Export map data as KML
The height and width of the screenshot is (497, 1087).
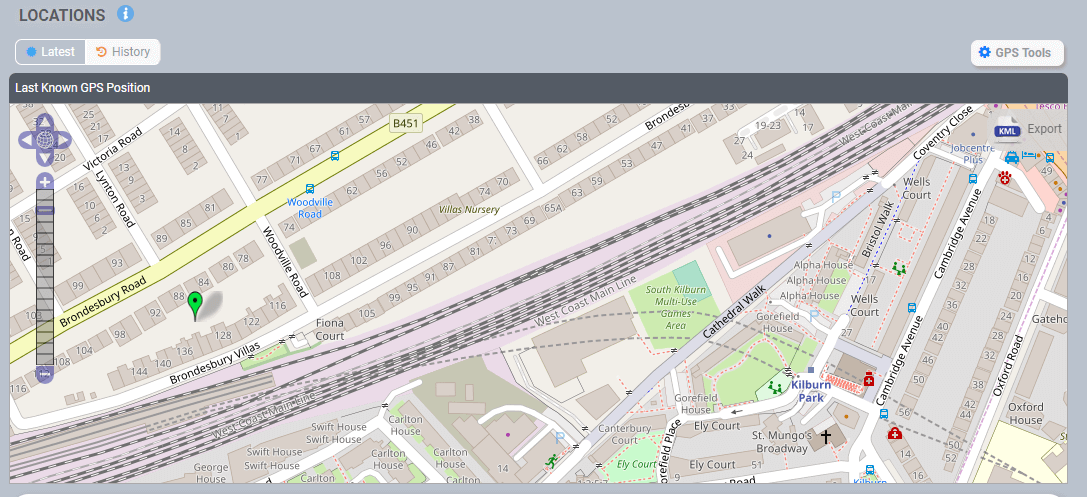coord(1028,129)
